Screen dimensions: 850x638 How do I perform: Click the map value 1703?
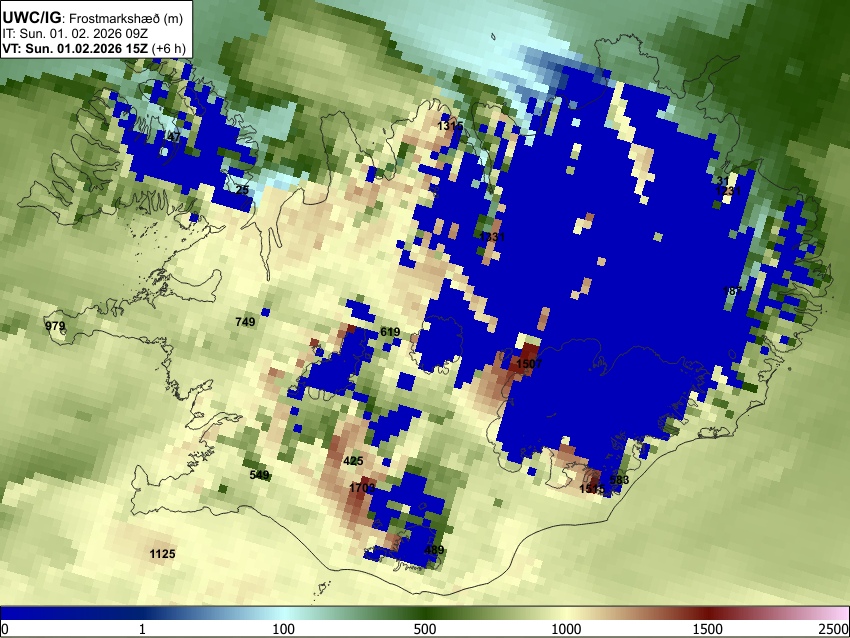pos(362,488)
